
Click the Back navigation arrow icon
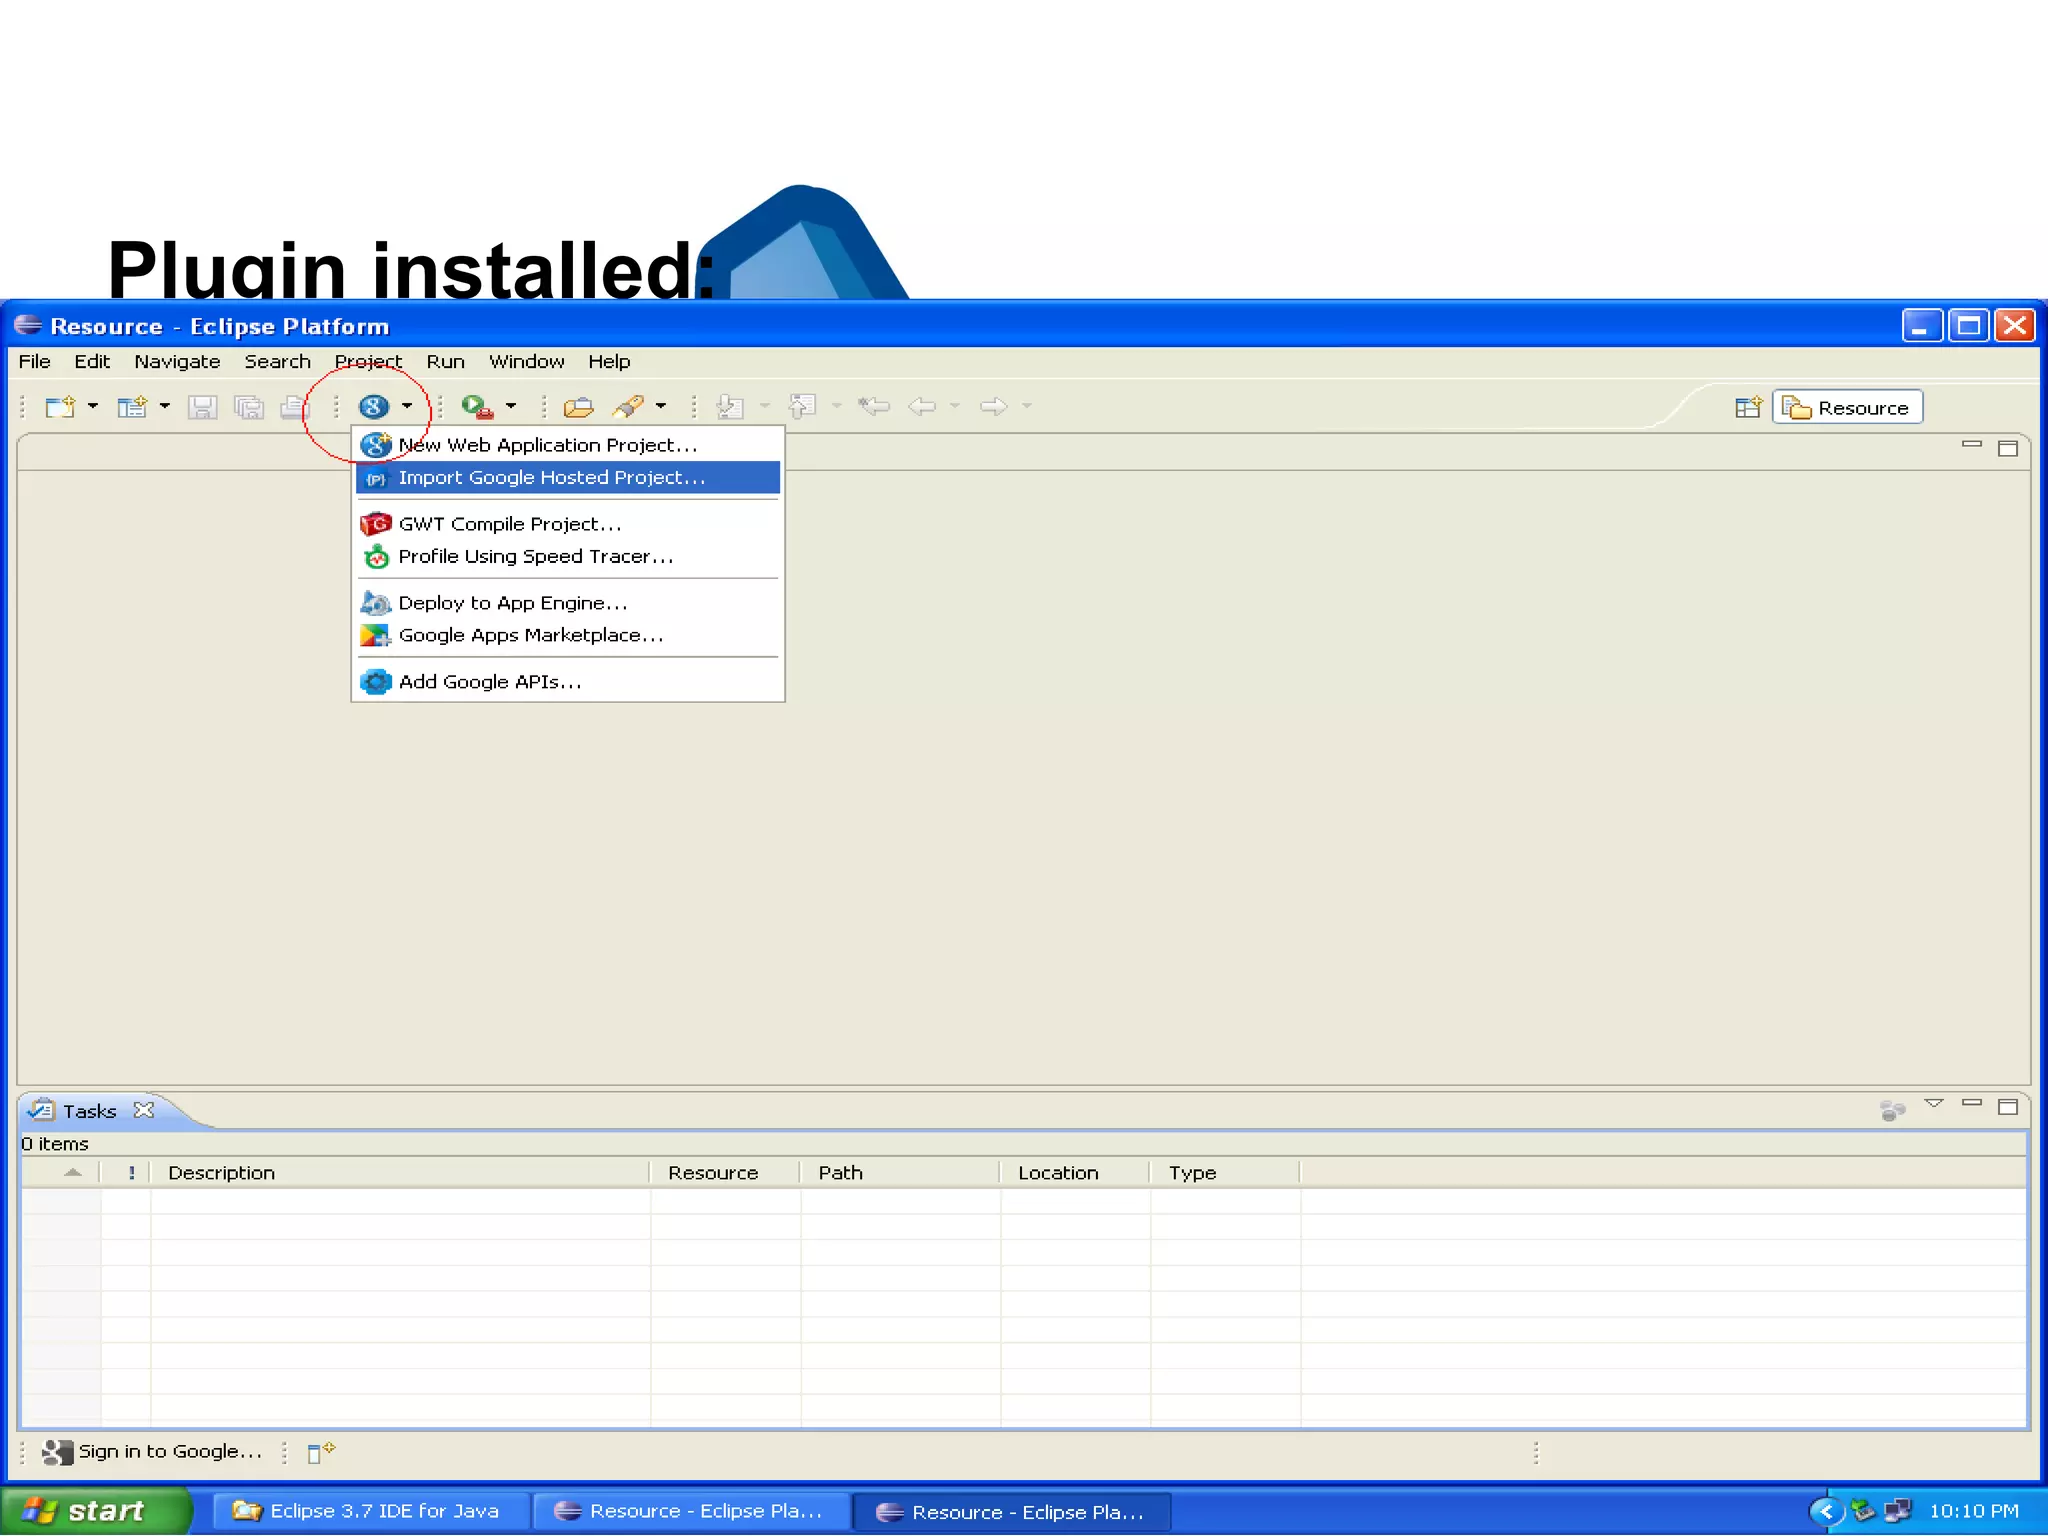[922, 406]
